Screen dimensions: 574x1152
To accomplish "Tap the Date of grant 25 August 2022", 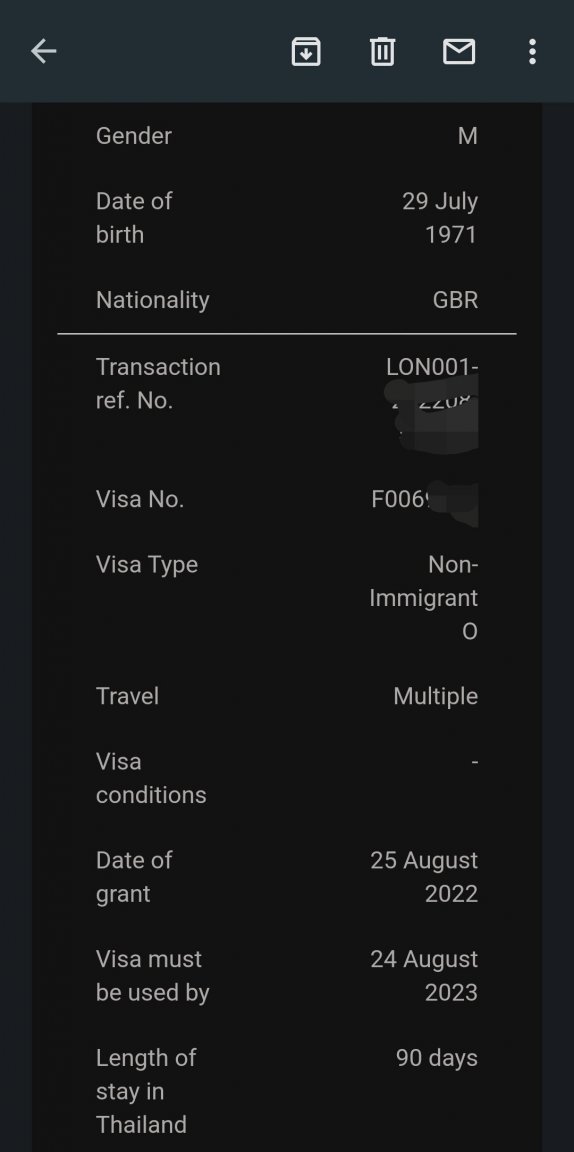I will point(424,876).
